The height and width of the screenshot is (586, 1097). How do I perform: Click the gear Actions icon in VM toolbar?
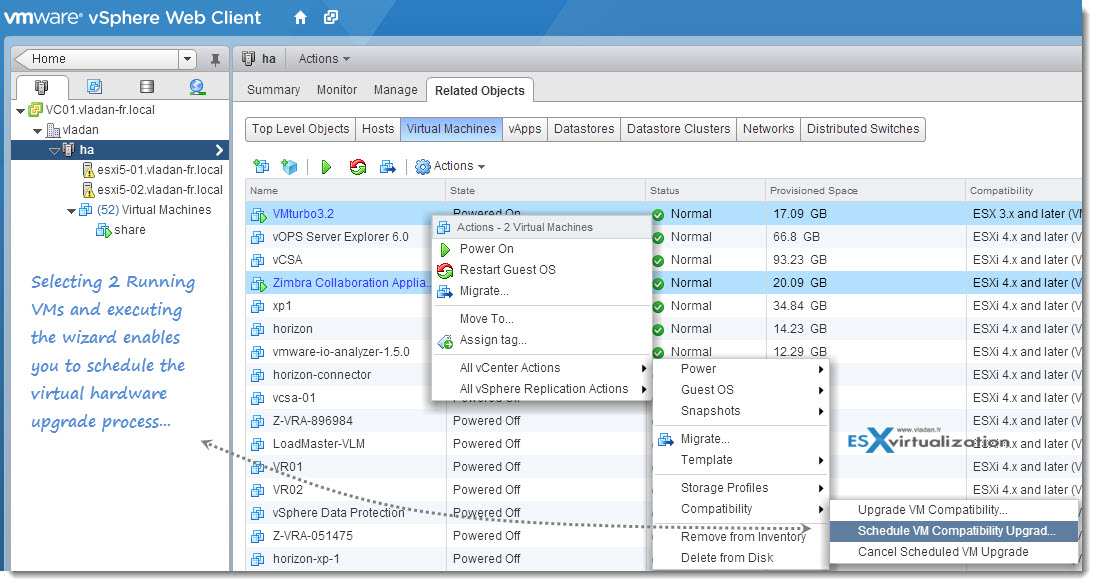tap(423, 166)
